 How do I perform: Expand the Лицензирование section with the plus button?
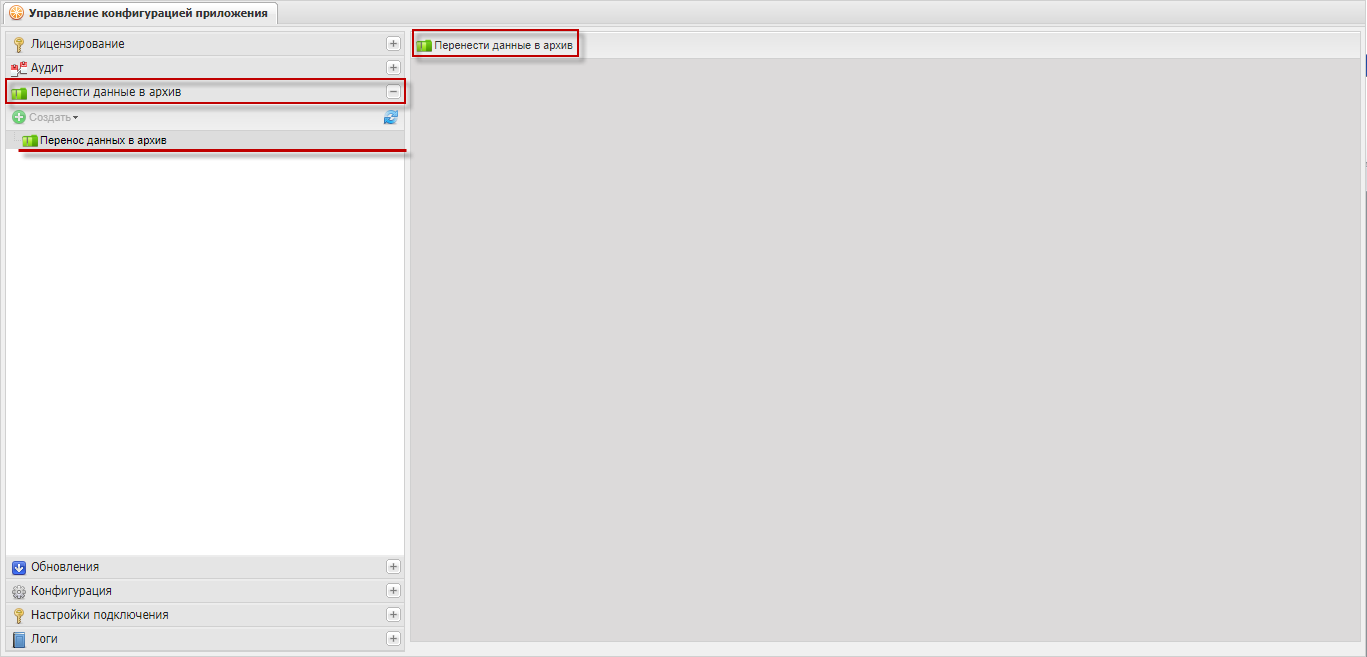[x=393, y=44]
